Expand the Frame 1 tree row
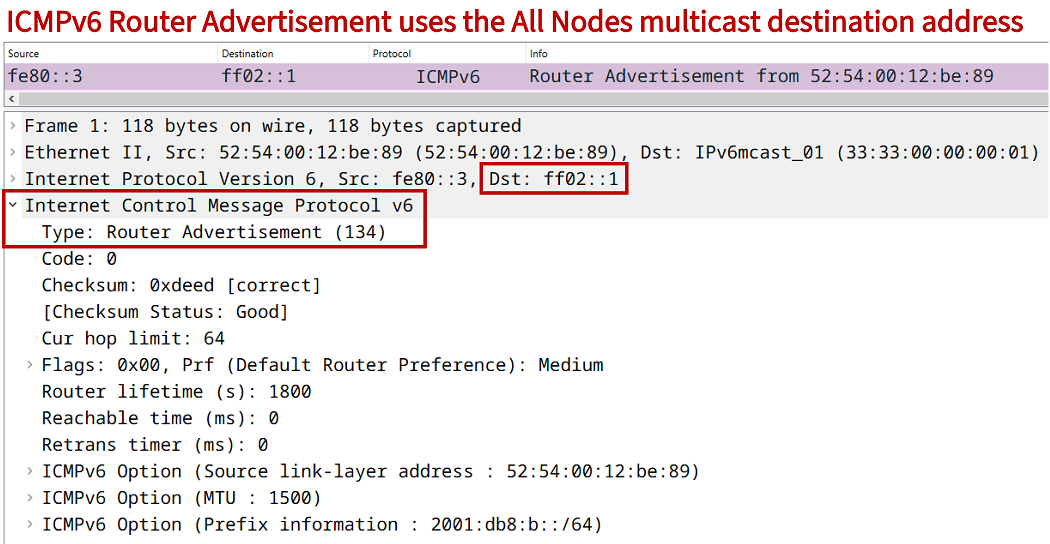This screenshot has width=1050, height=544. [x=12, y=126]
